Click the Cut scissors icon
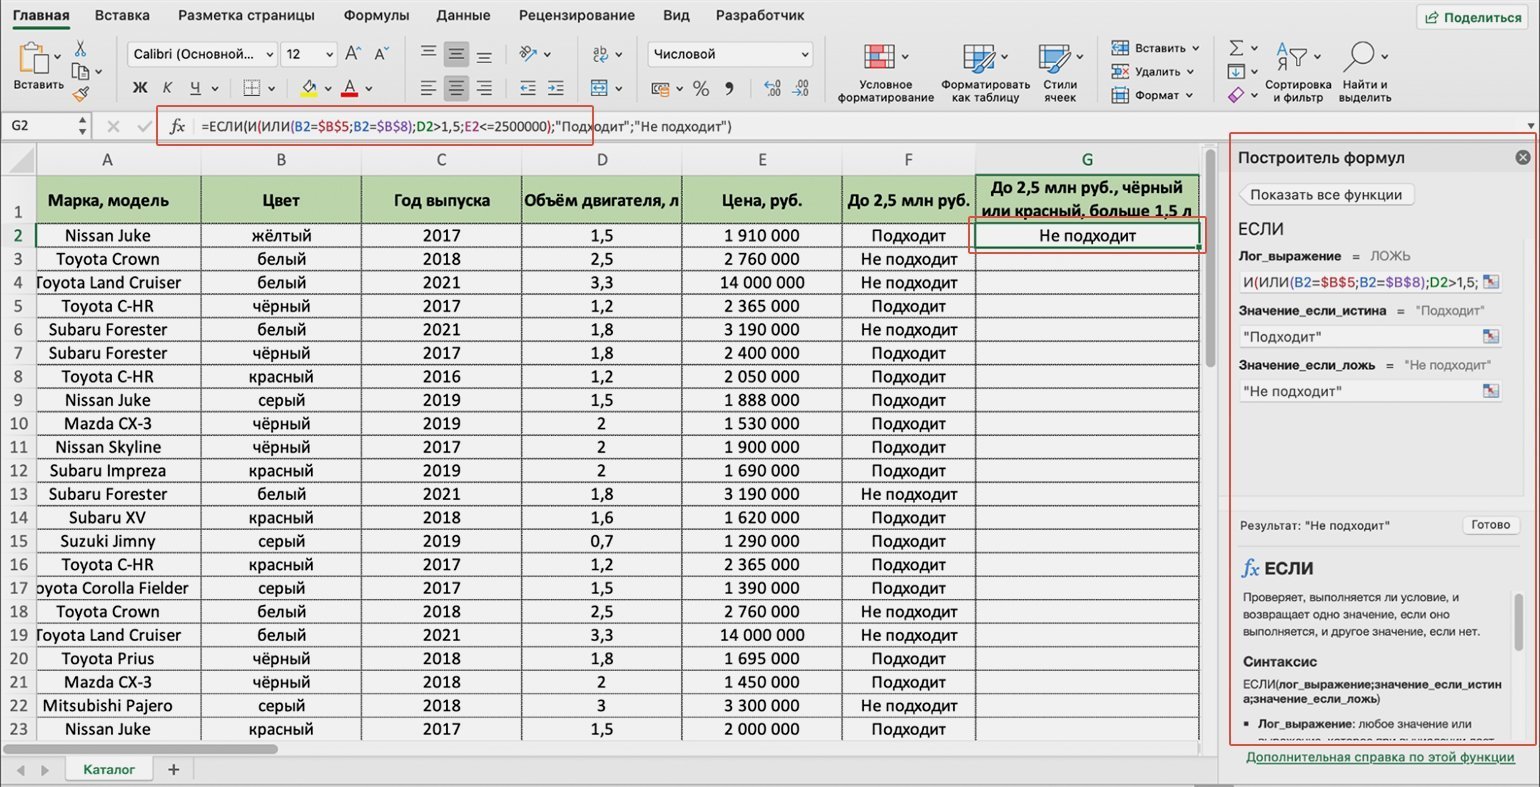This screenshot has height=787, width=1540. click(81, 48)
